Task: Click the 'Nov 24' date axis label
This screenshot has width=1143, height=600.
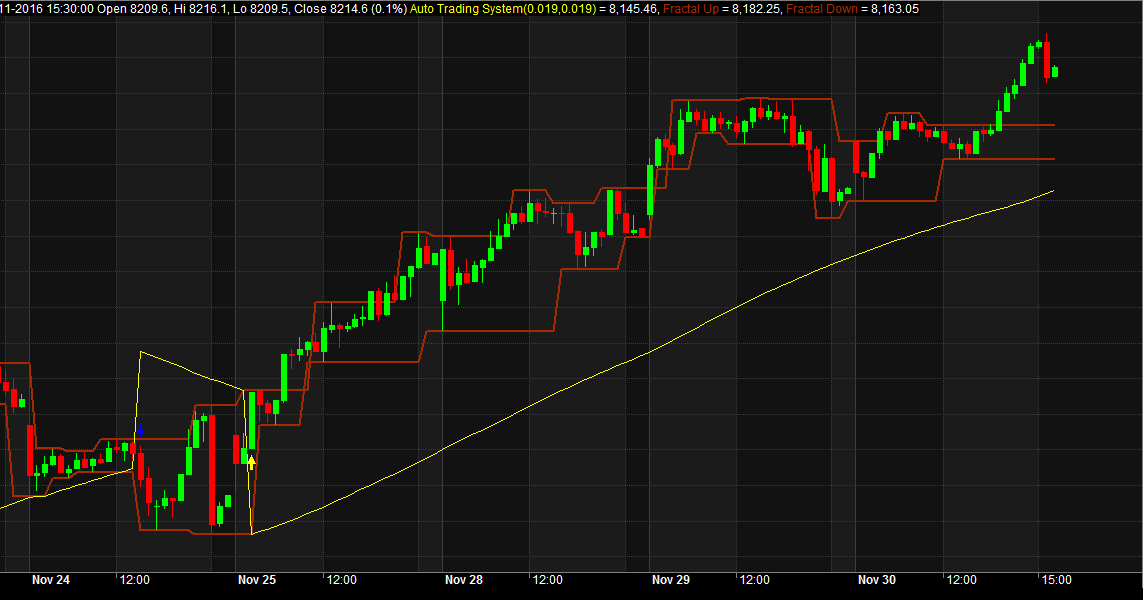Action: tap(51, 580)
